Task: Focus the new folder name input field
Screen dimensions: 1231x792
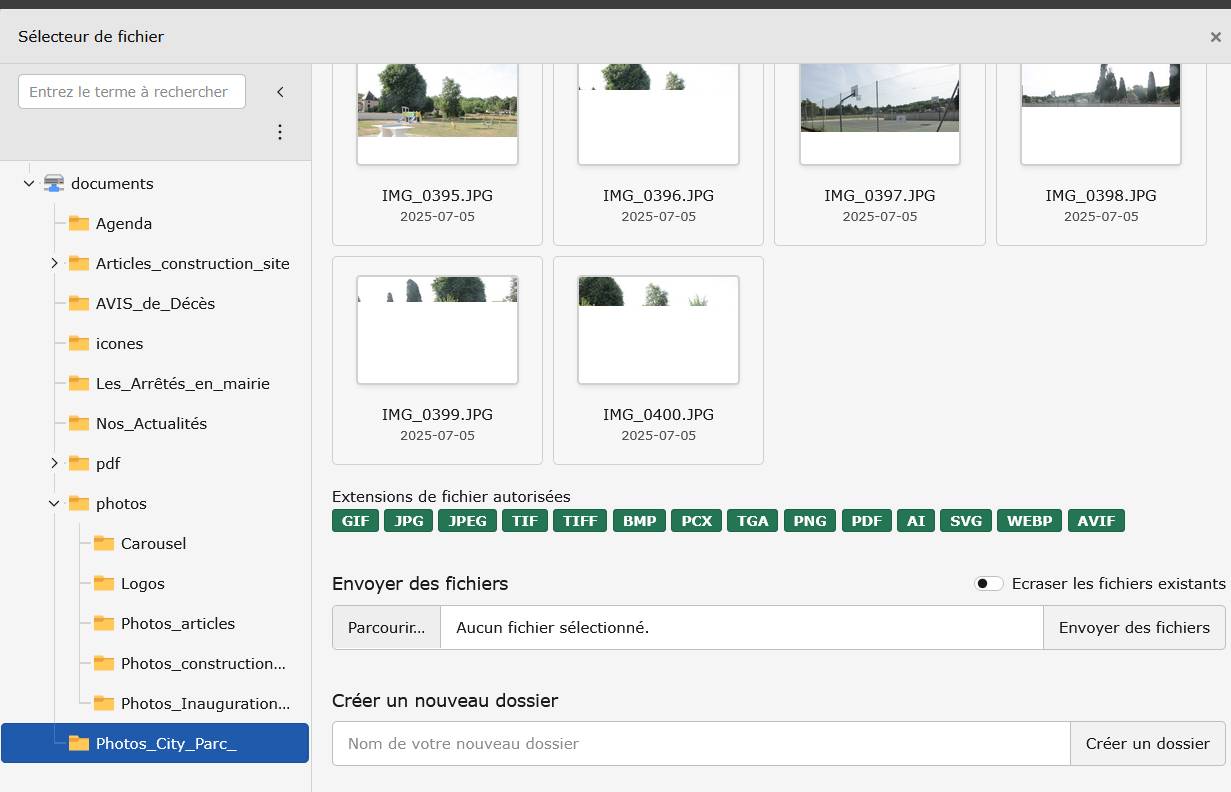Action: pos(700,744)
